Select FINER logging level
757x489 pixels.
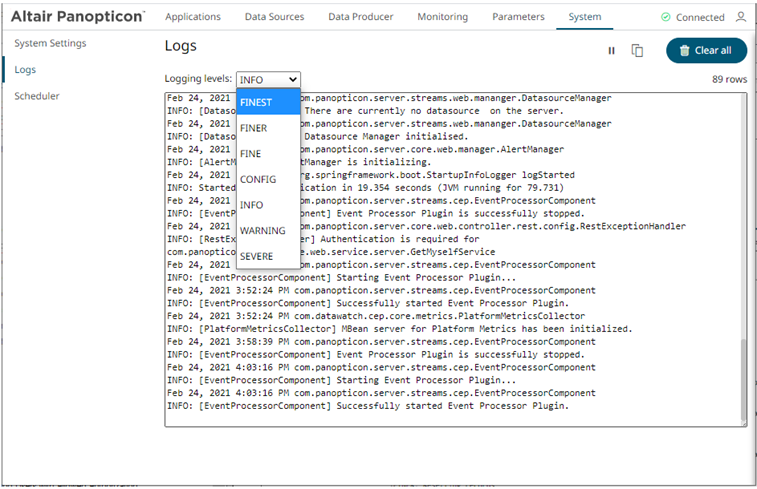click(x=268, y=128)
